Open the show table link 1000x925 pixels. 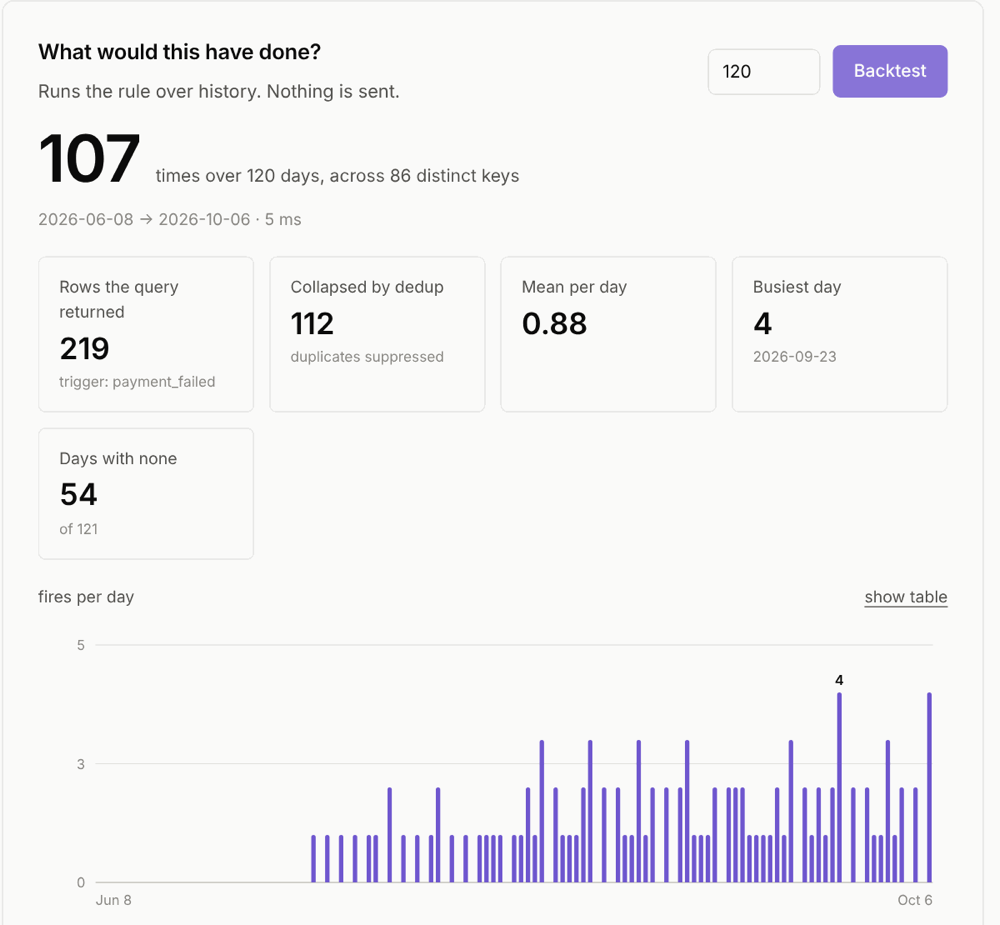tap(906, 597)
